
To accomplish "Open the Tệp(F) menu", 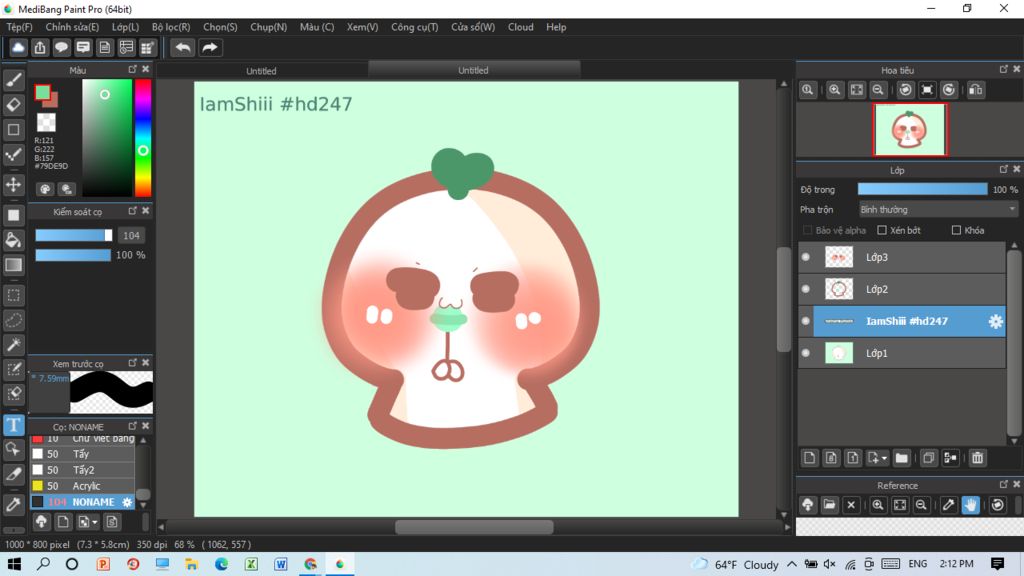I will [x=20, y=27].
